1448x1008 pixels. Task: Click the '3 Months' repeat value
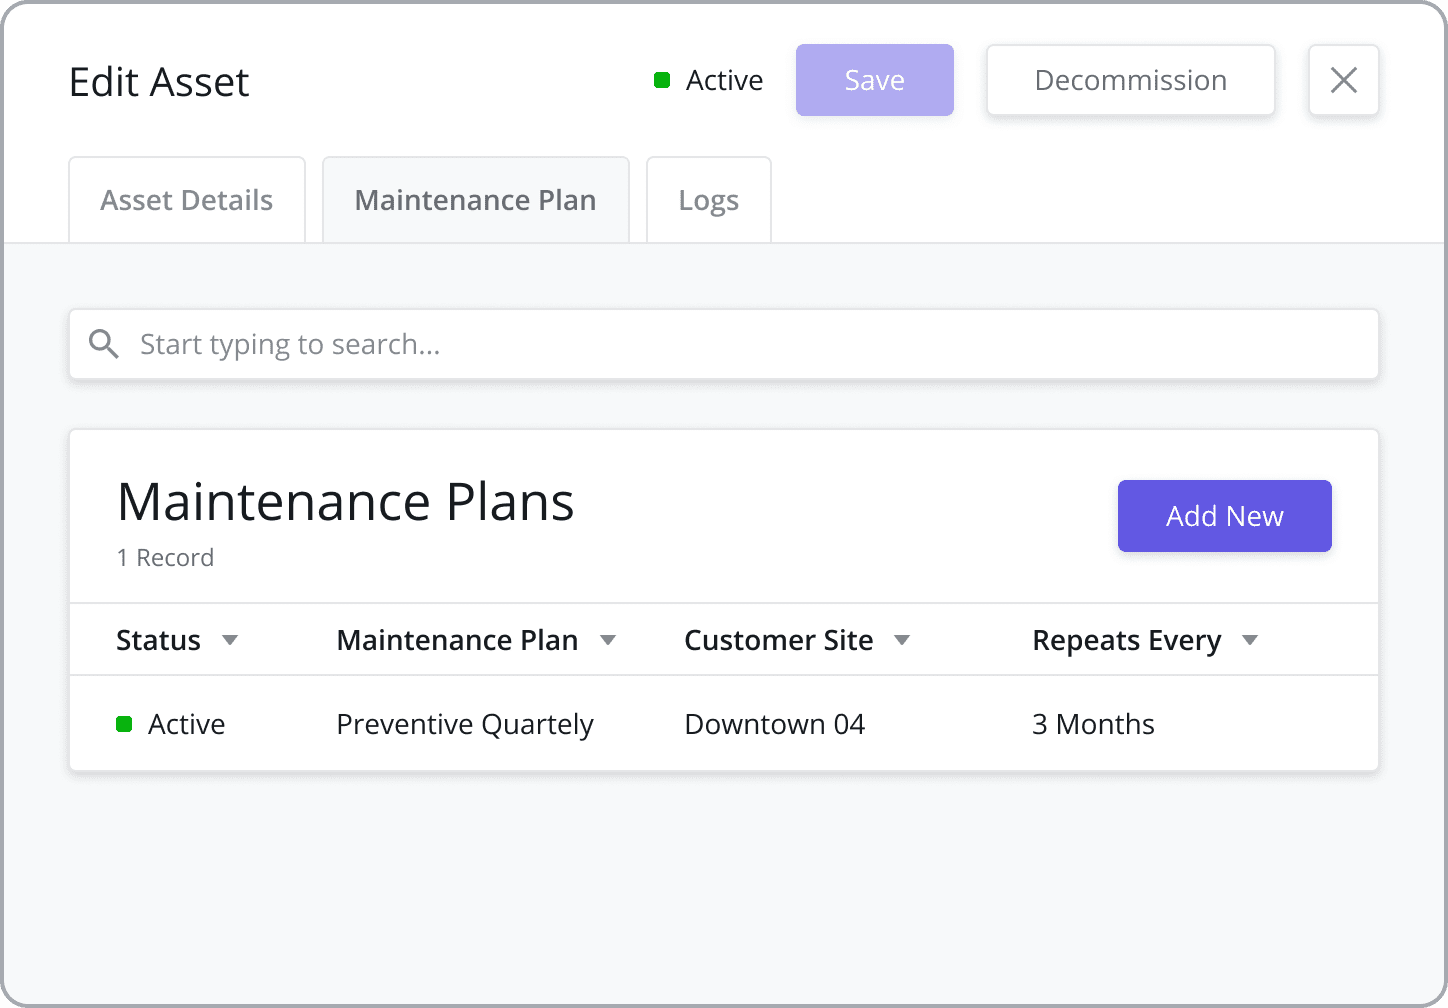1093,724
